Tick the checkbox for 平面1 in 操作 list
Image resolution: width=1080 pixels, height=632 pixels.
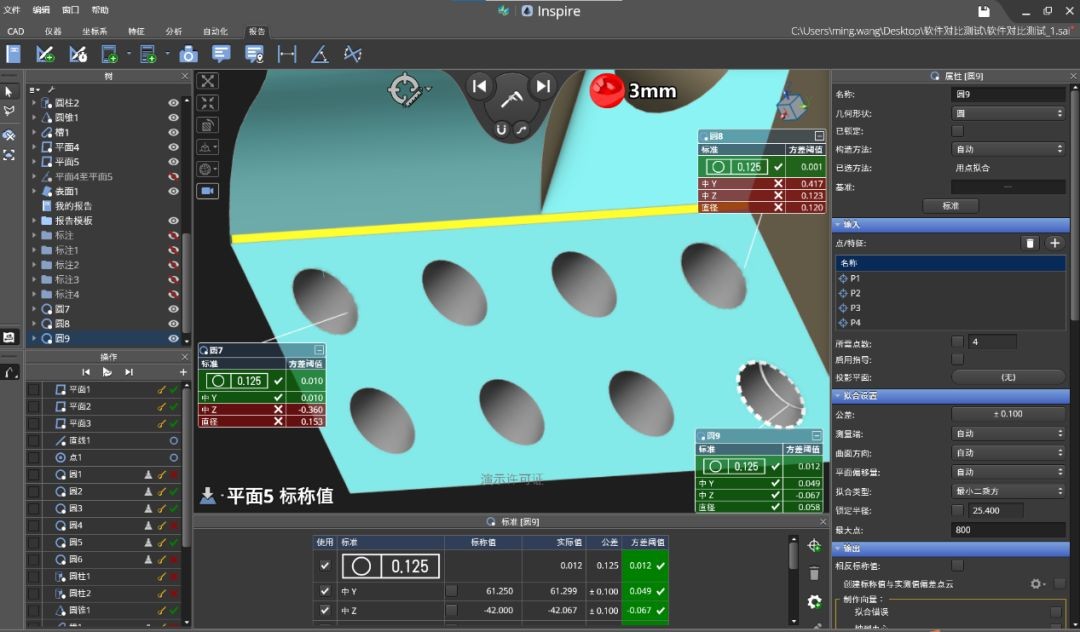pyautogui.click(x=33, y=390)
